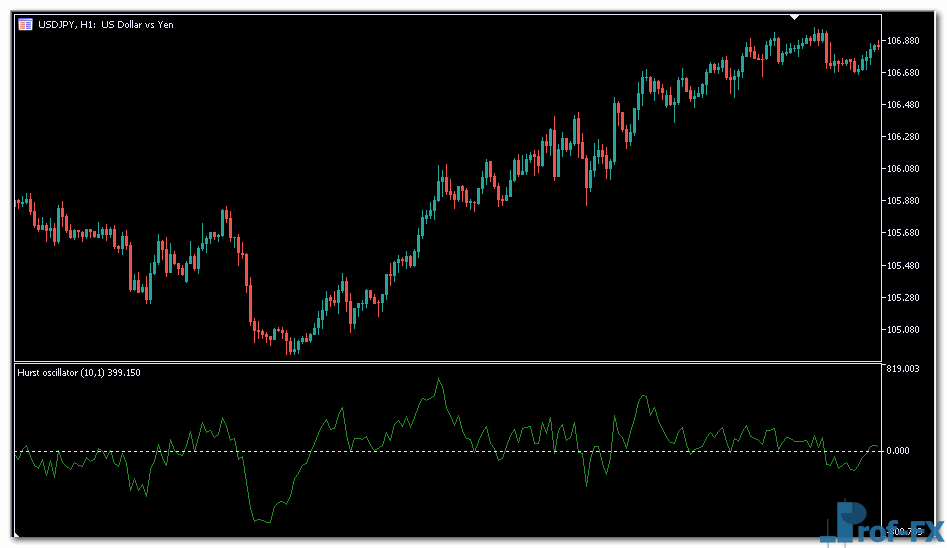Click the chart icon beside USDJPY title
Screen dimensions: 947x548
pos(25,24)
